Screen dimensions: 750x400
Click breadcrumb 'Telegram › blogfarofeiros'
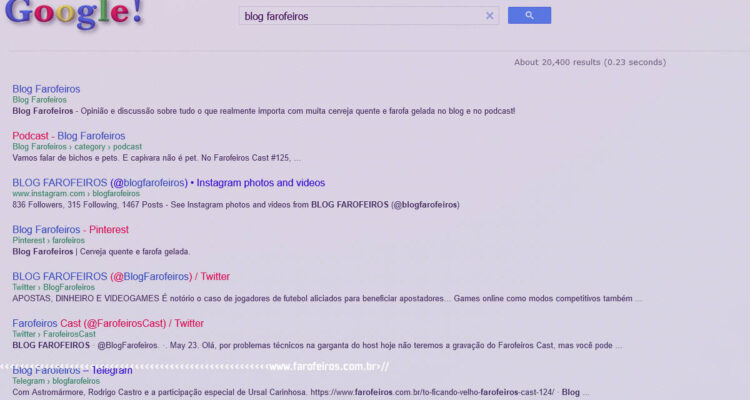tap(56, 381)
